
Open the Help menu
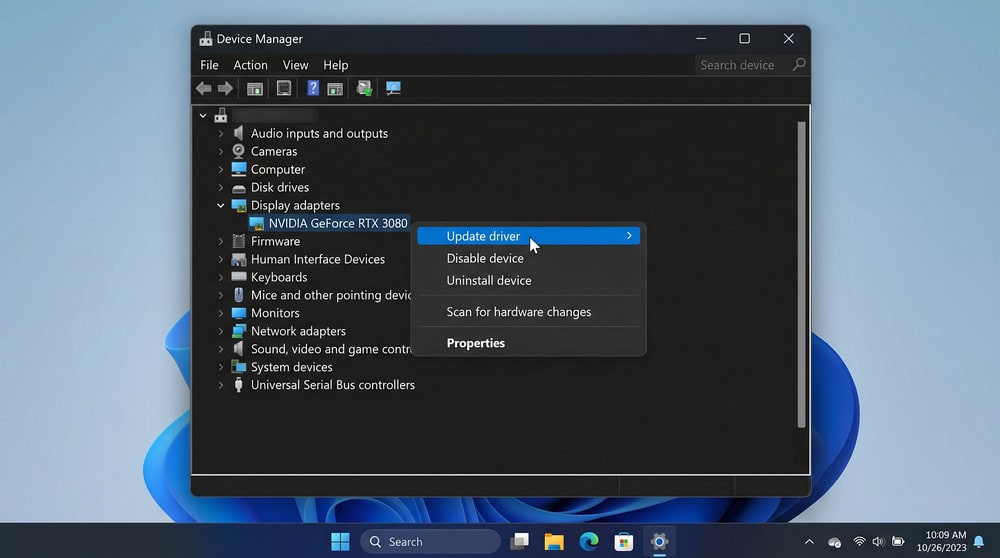335,65
